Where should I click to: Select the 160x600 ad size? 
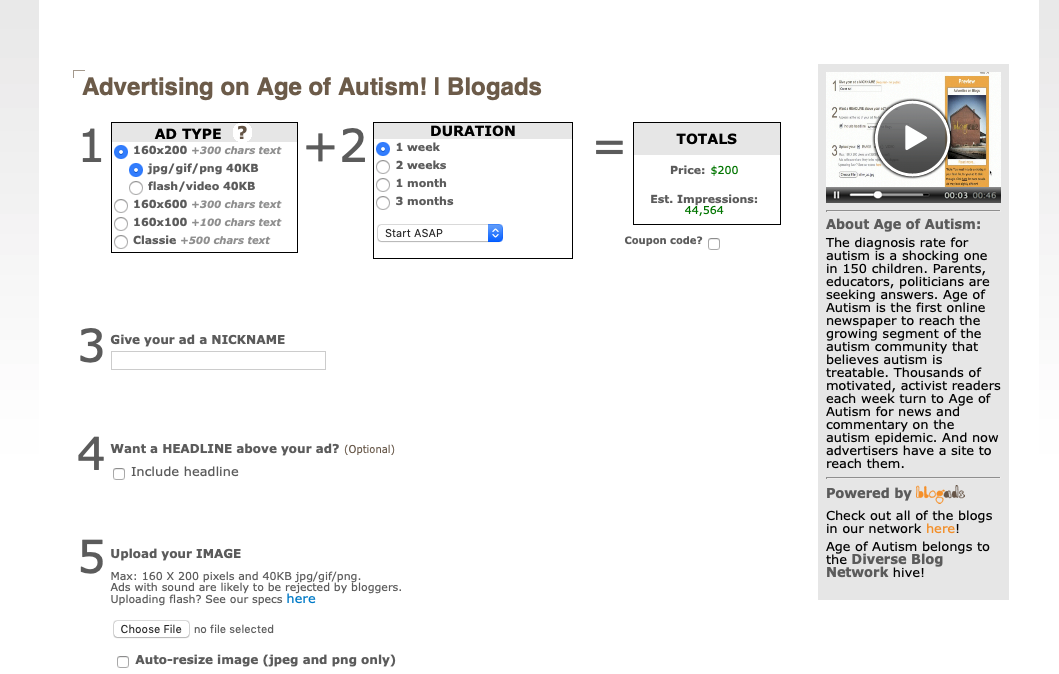click(x=121, y=205)
